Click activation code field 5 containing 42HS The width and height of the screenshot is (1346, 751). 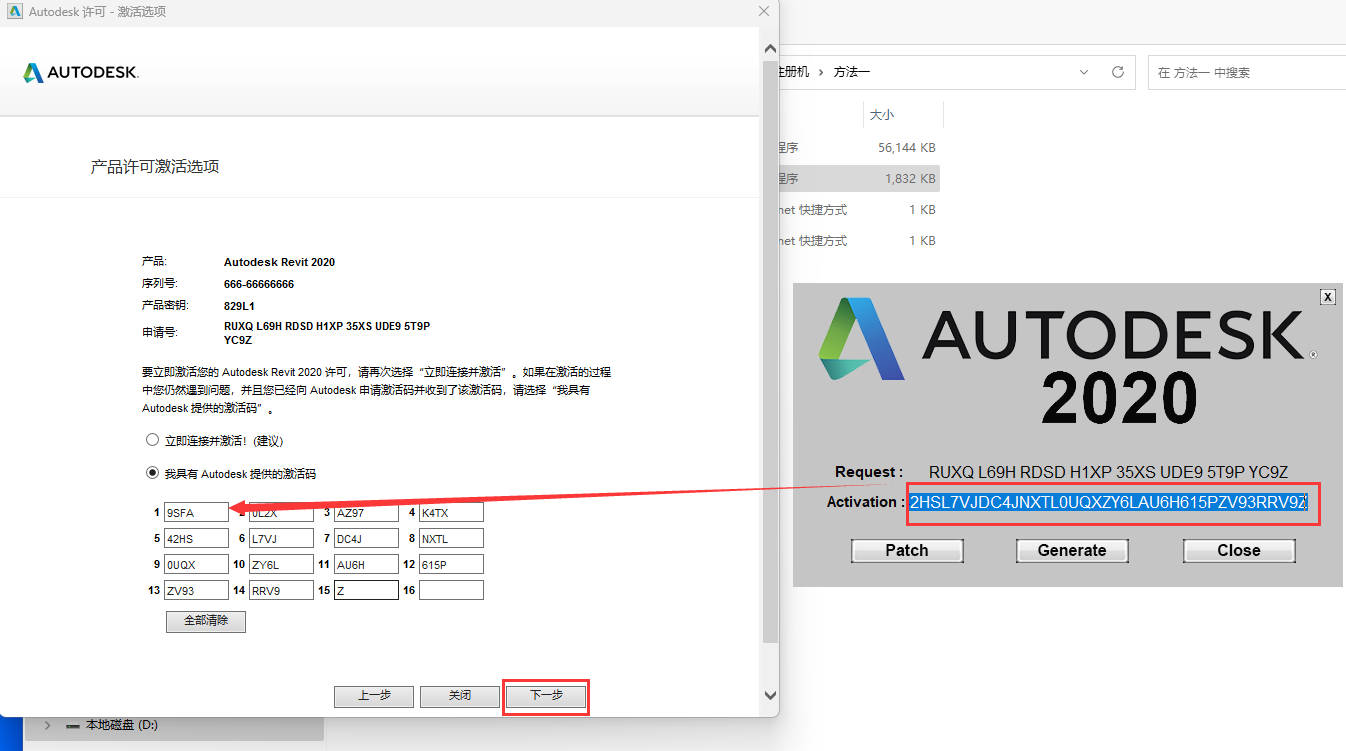pyautogui.click(x=196, y=538)
